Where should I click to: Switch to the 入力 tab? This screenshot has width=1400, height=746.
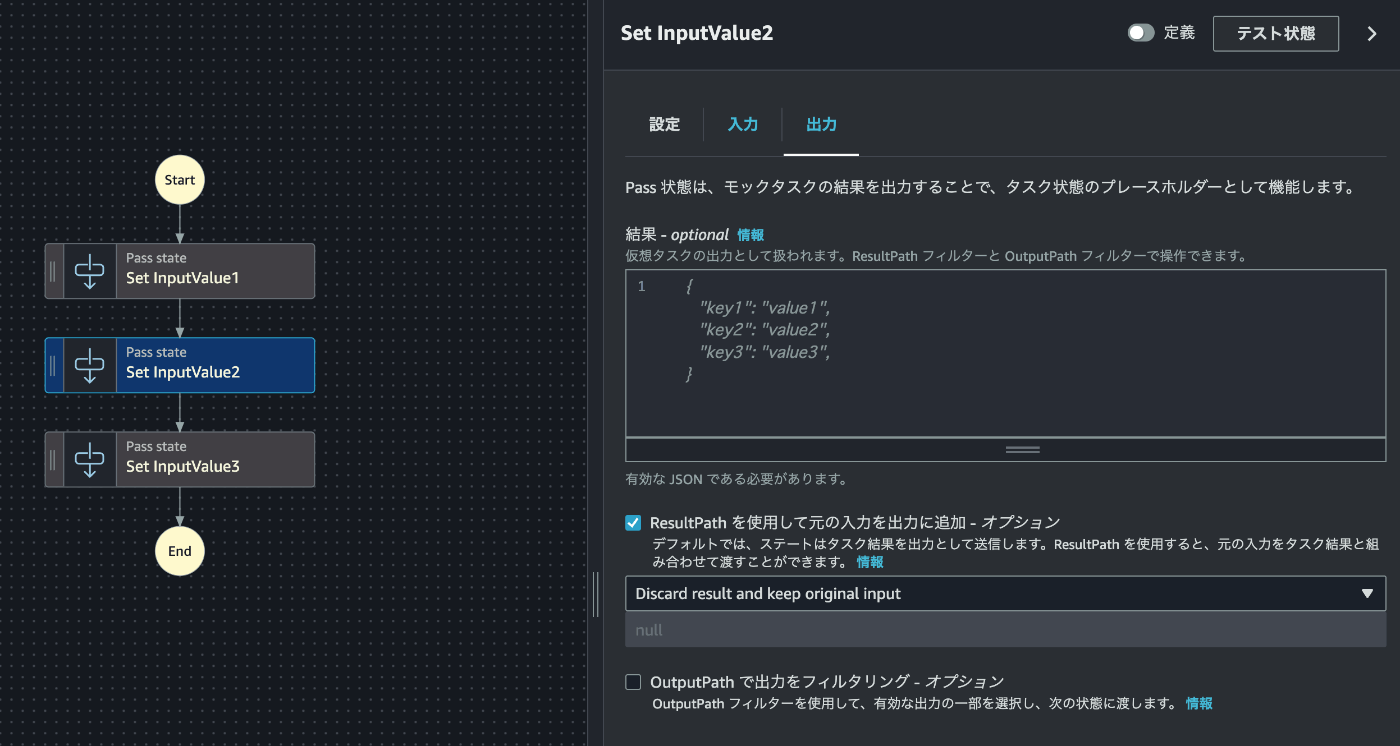click(742, 125)
